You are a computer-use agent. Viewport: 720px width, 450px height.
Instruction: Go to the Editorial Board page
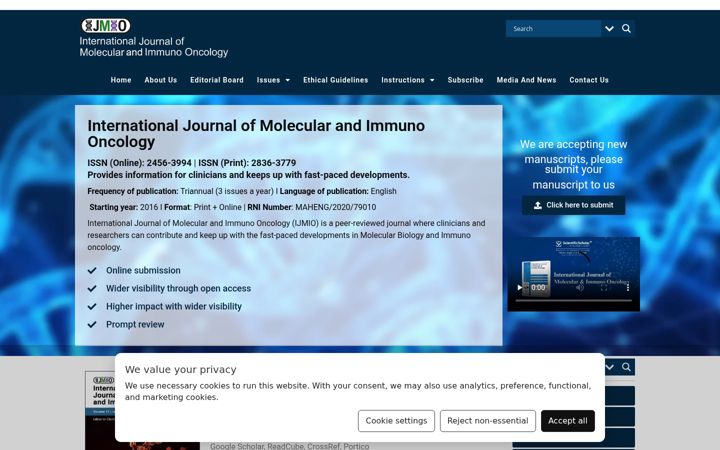tap(217, 80)
